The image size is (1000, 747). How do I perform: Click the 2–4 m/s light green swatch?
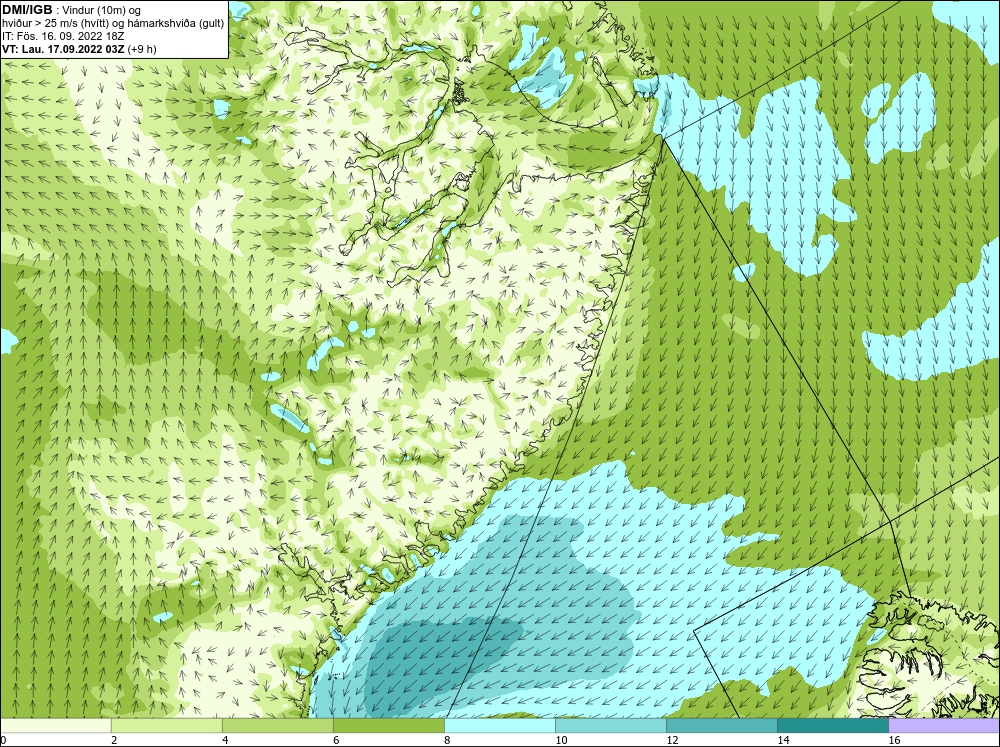click(x=167, y=725)
